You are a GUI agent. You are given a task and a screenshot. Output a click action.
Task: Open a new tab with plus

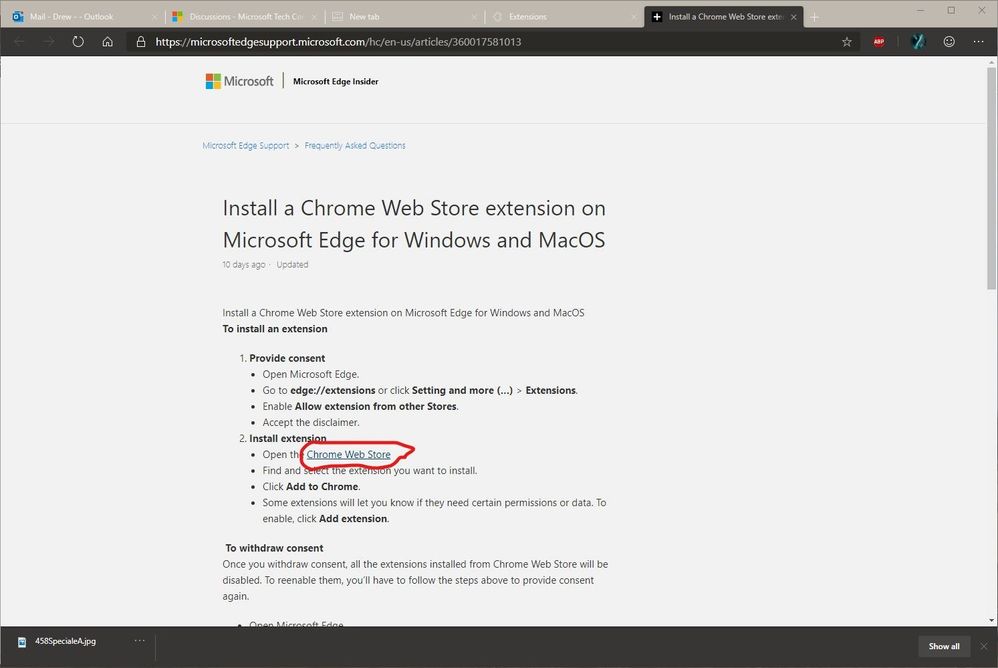point(814,17)
